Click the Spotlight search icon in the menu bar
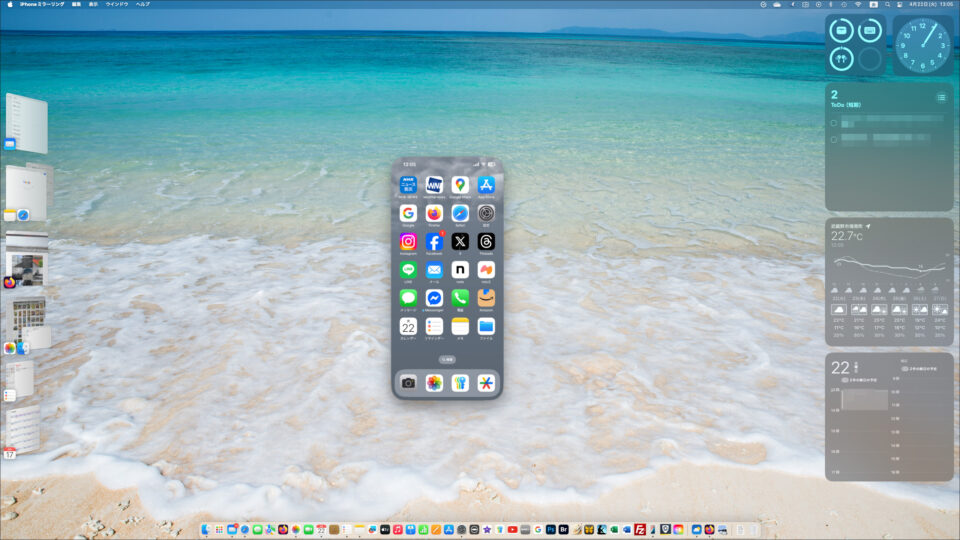The width and height of the screenshot is (960, 540). click(x=887, y=4)
